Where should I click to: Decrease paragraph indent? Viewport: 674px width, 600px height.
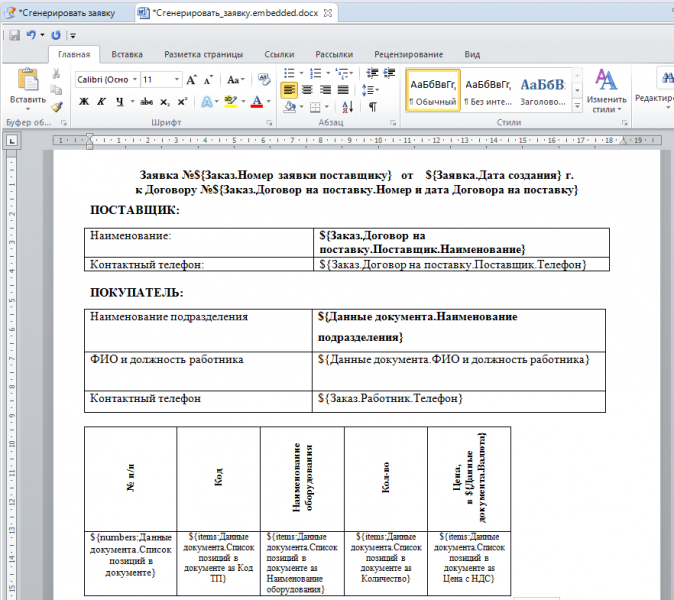tap(372, 73)
